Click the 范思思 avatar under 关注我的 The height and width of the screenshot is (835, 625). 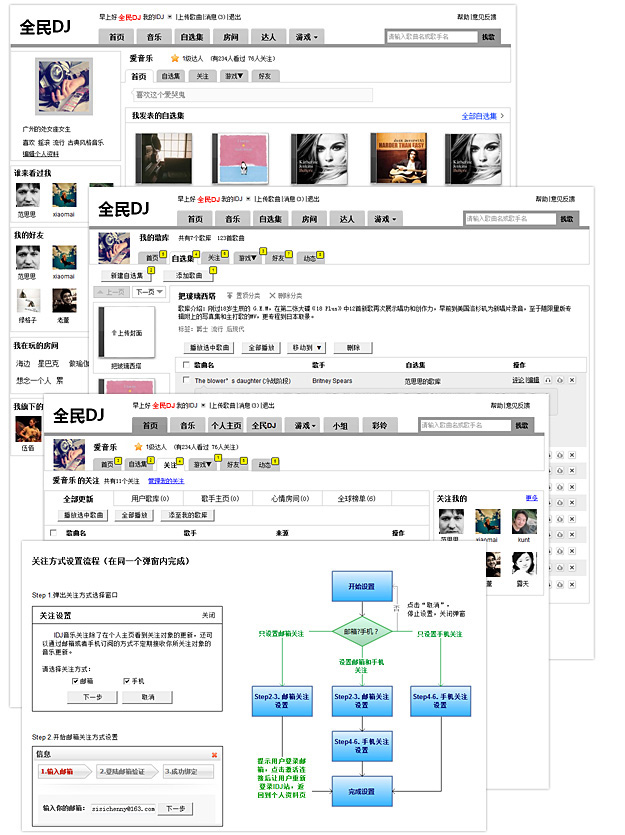coord(453,521)
